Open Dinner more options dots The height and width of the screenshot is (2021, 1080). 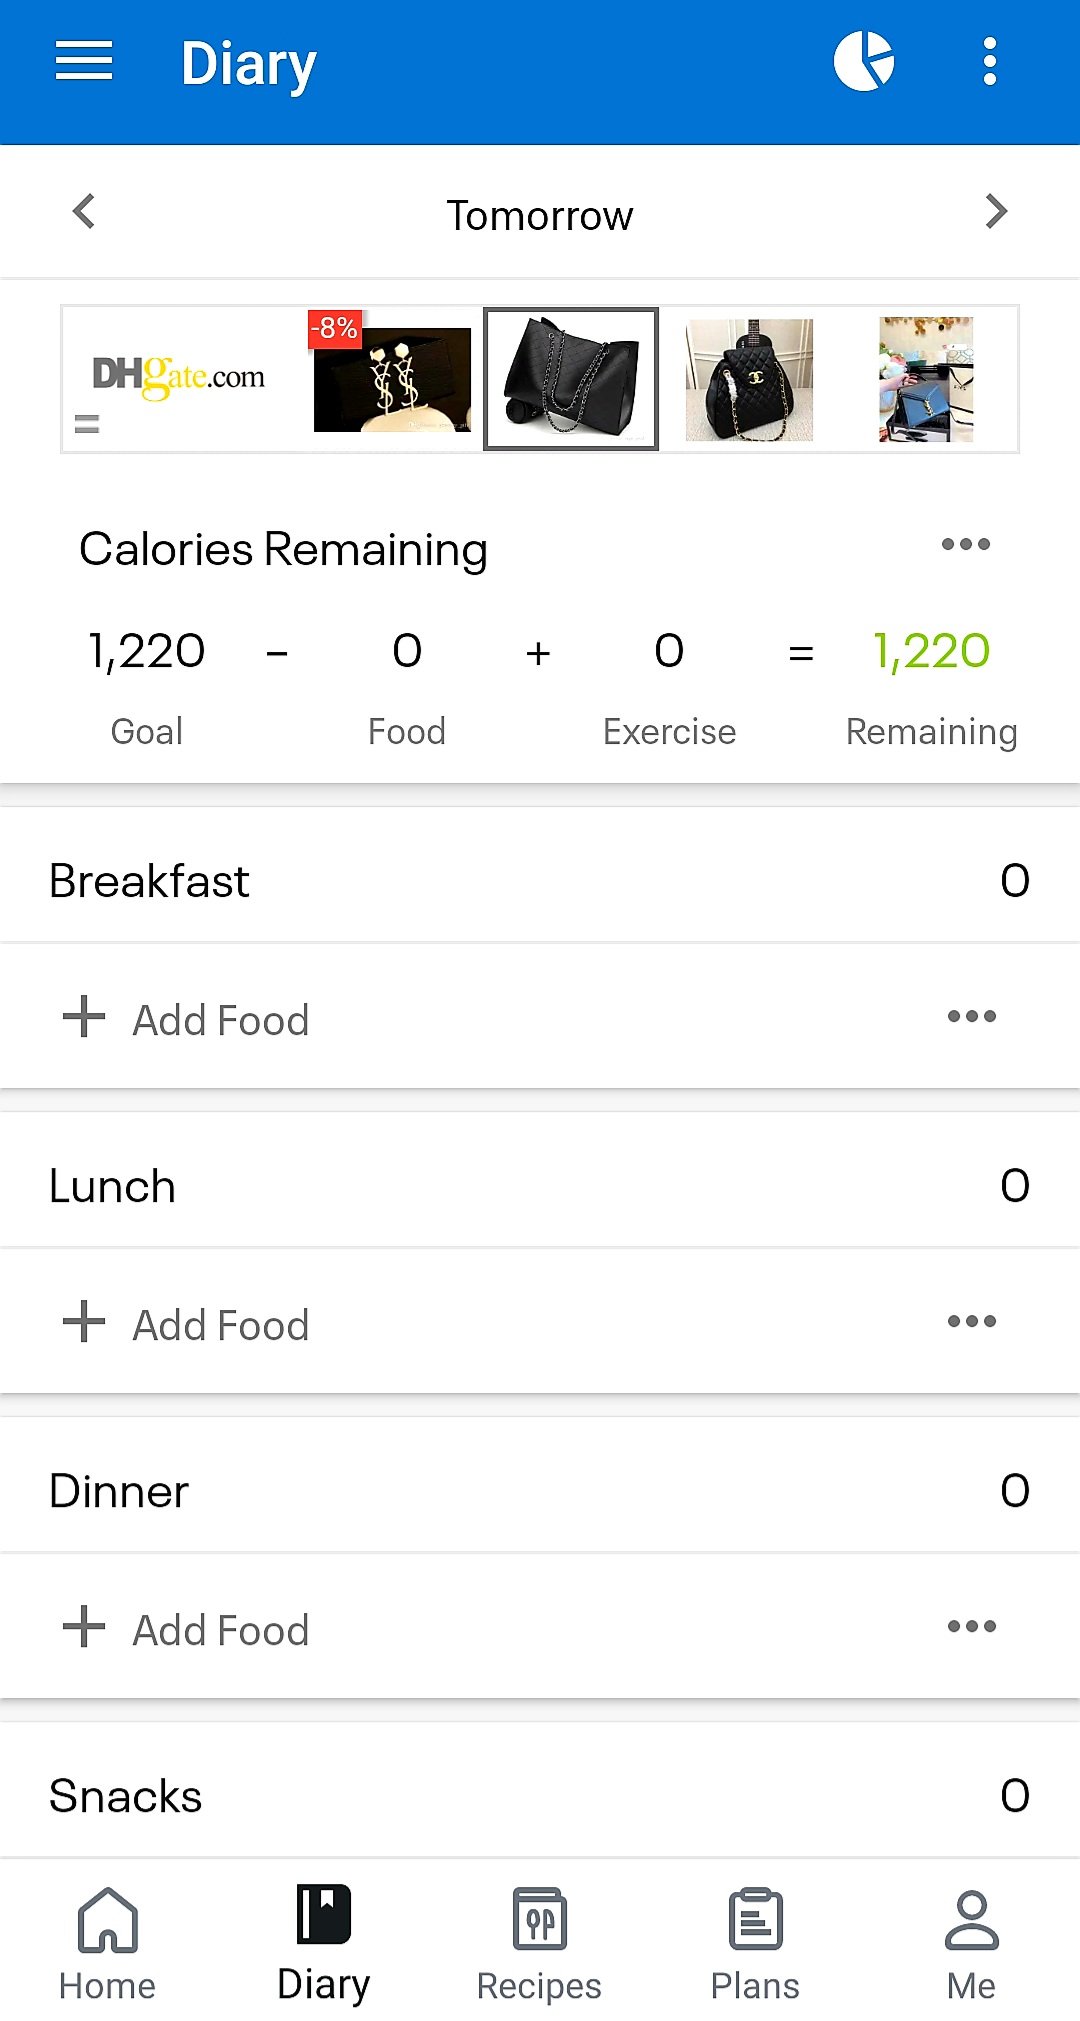click(x=971, y=1627)
